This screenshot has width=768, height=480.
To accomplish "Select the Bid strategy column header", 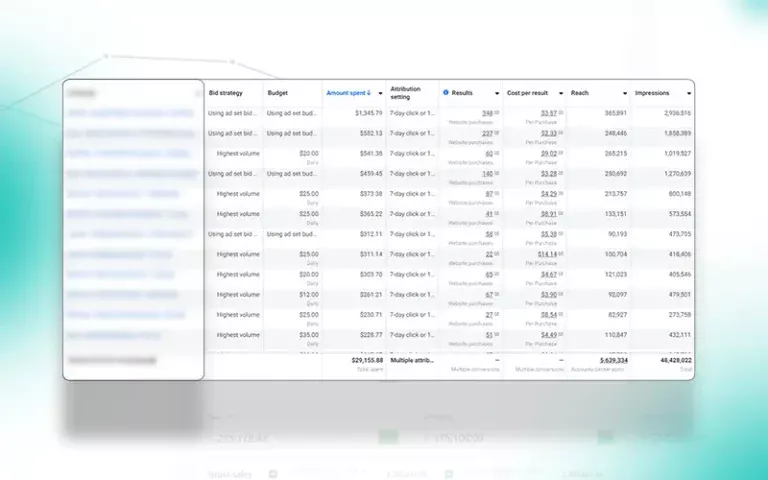I will tap(225, 93).
